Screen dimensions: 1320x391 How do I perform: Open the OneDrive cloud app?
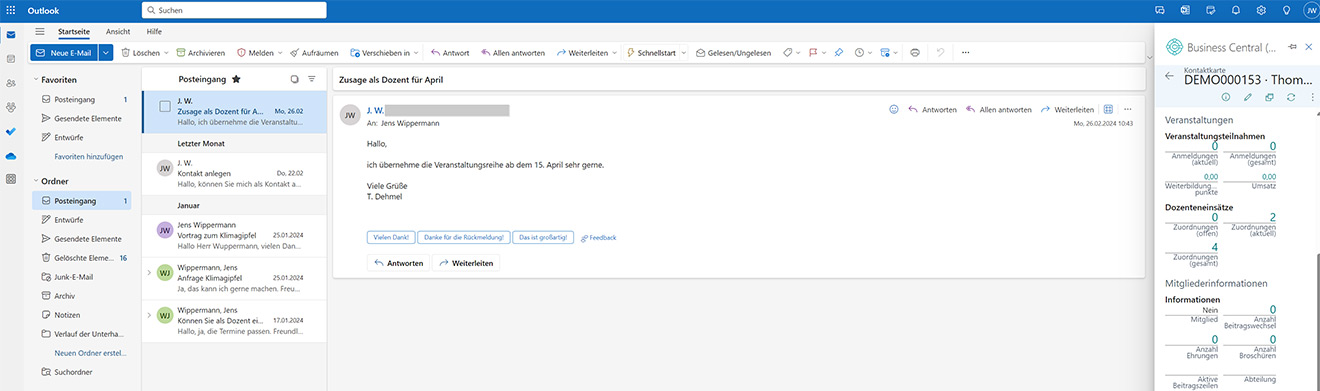tap(11, 156)
